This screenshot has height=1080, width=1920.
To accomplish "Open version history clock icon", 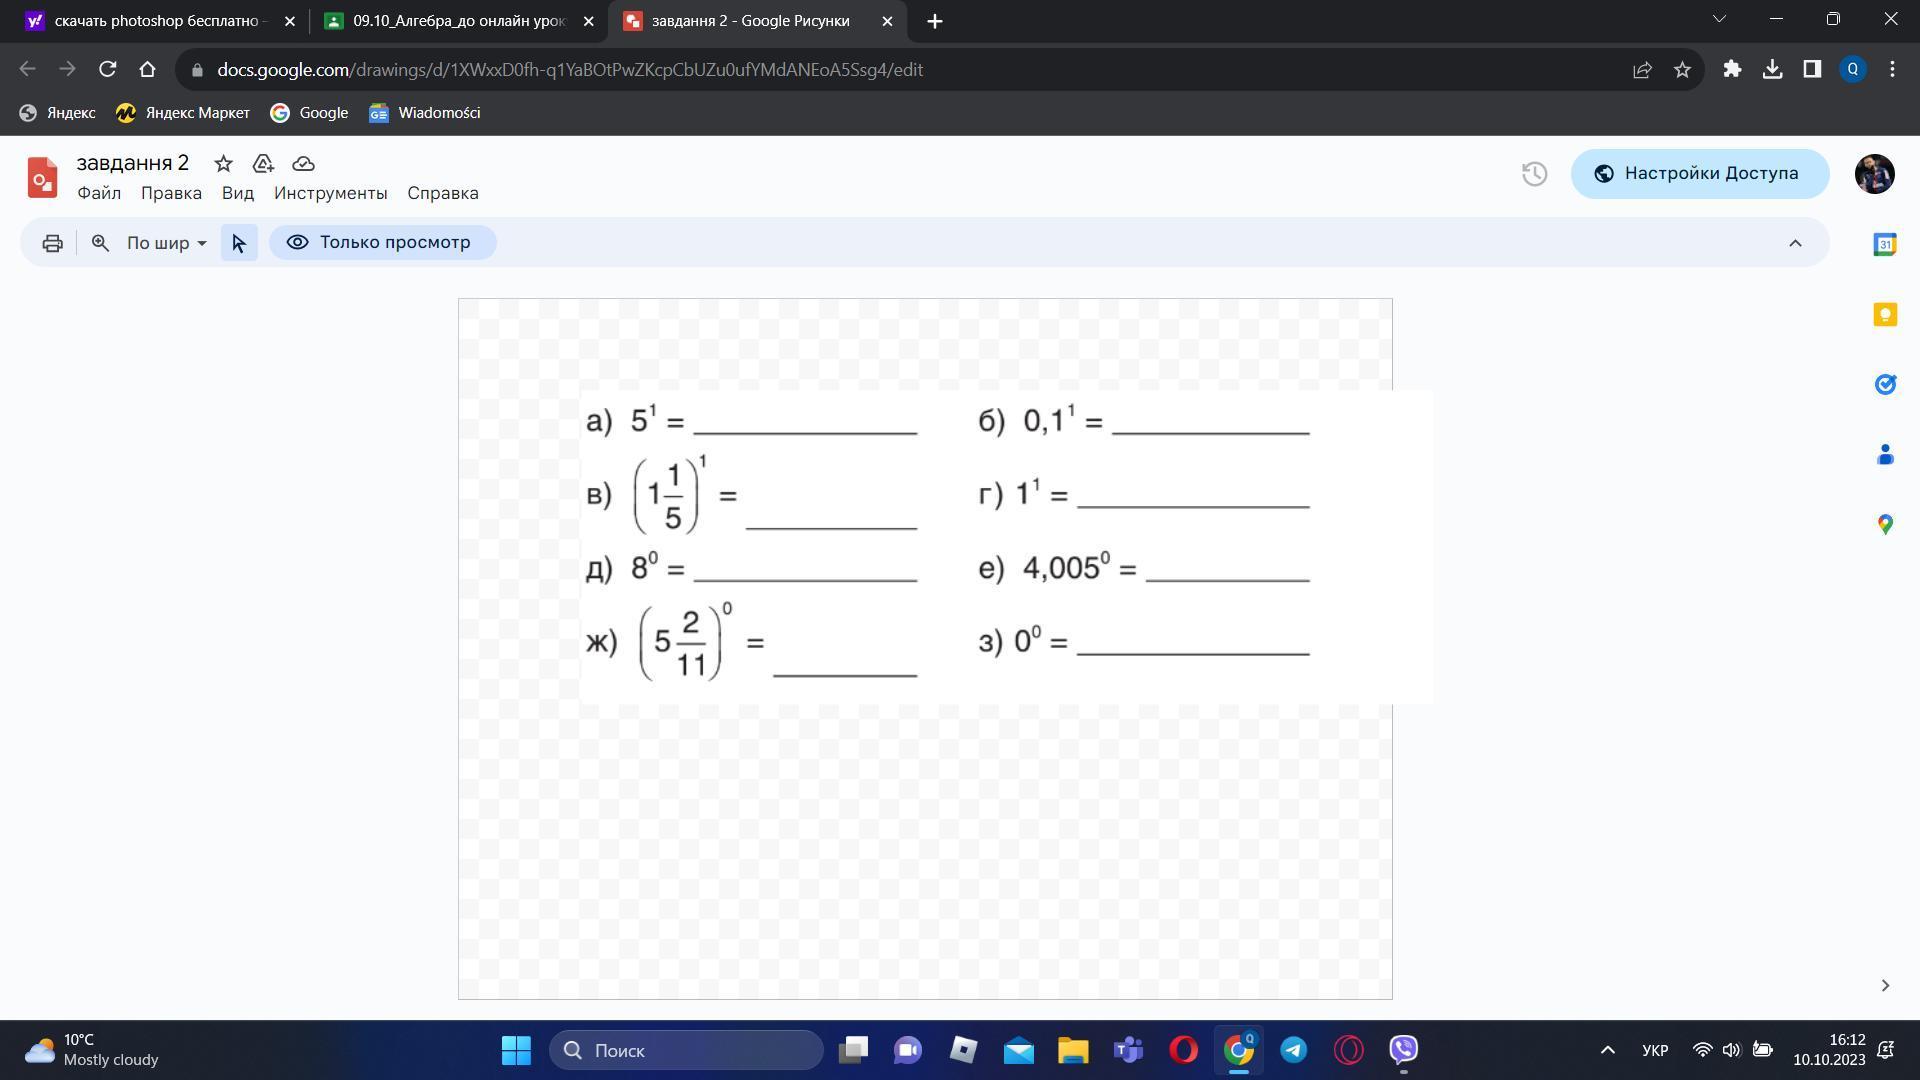I will [1534, 174].
